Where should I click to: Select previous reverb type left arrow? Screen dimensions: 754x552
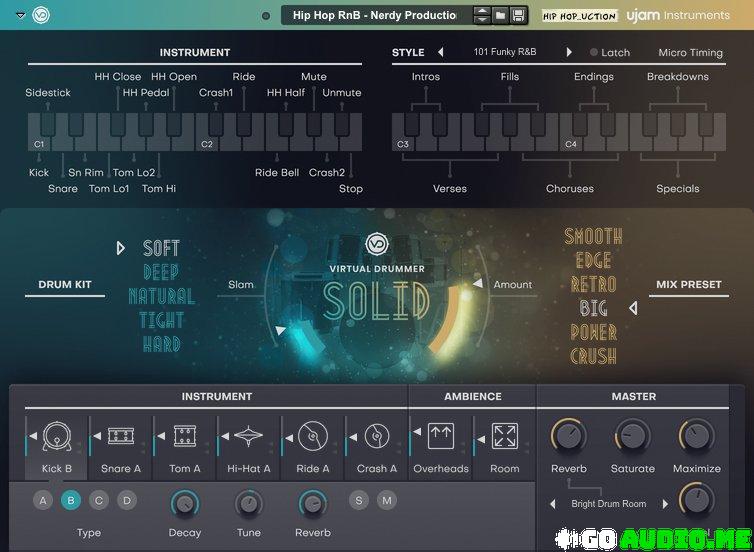coord(553,504)
